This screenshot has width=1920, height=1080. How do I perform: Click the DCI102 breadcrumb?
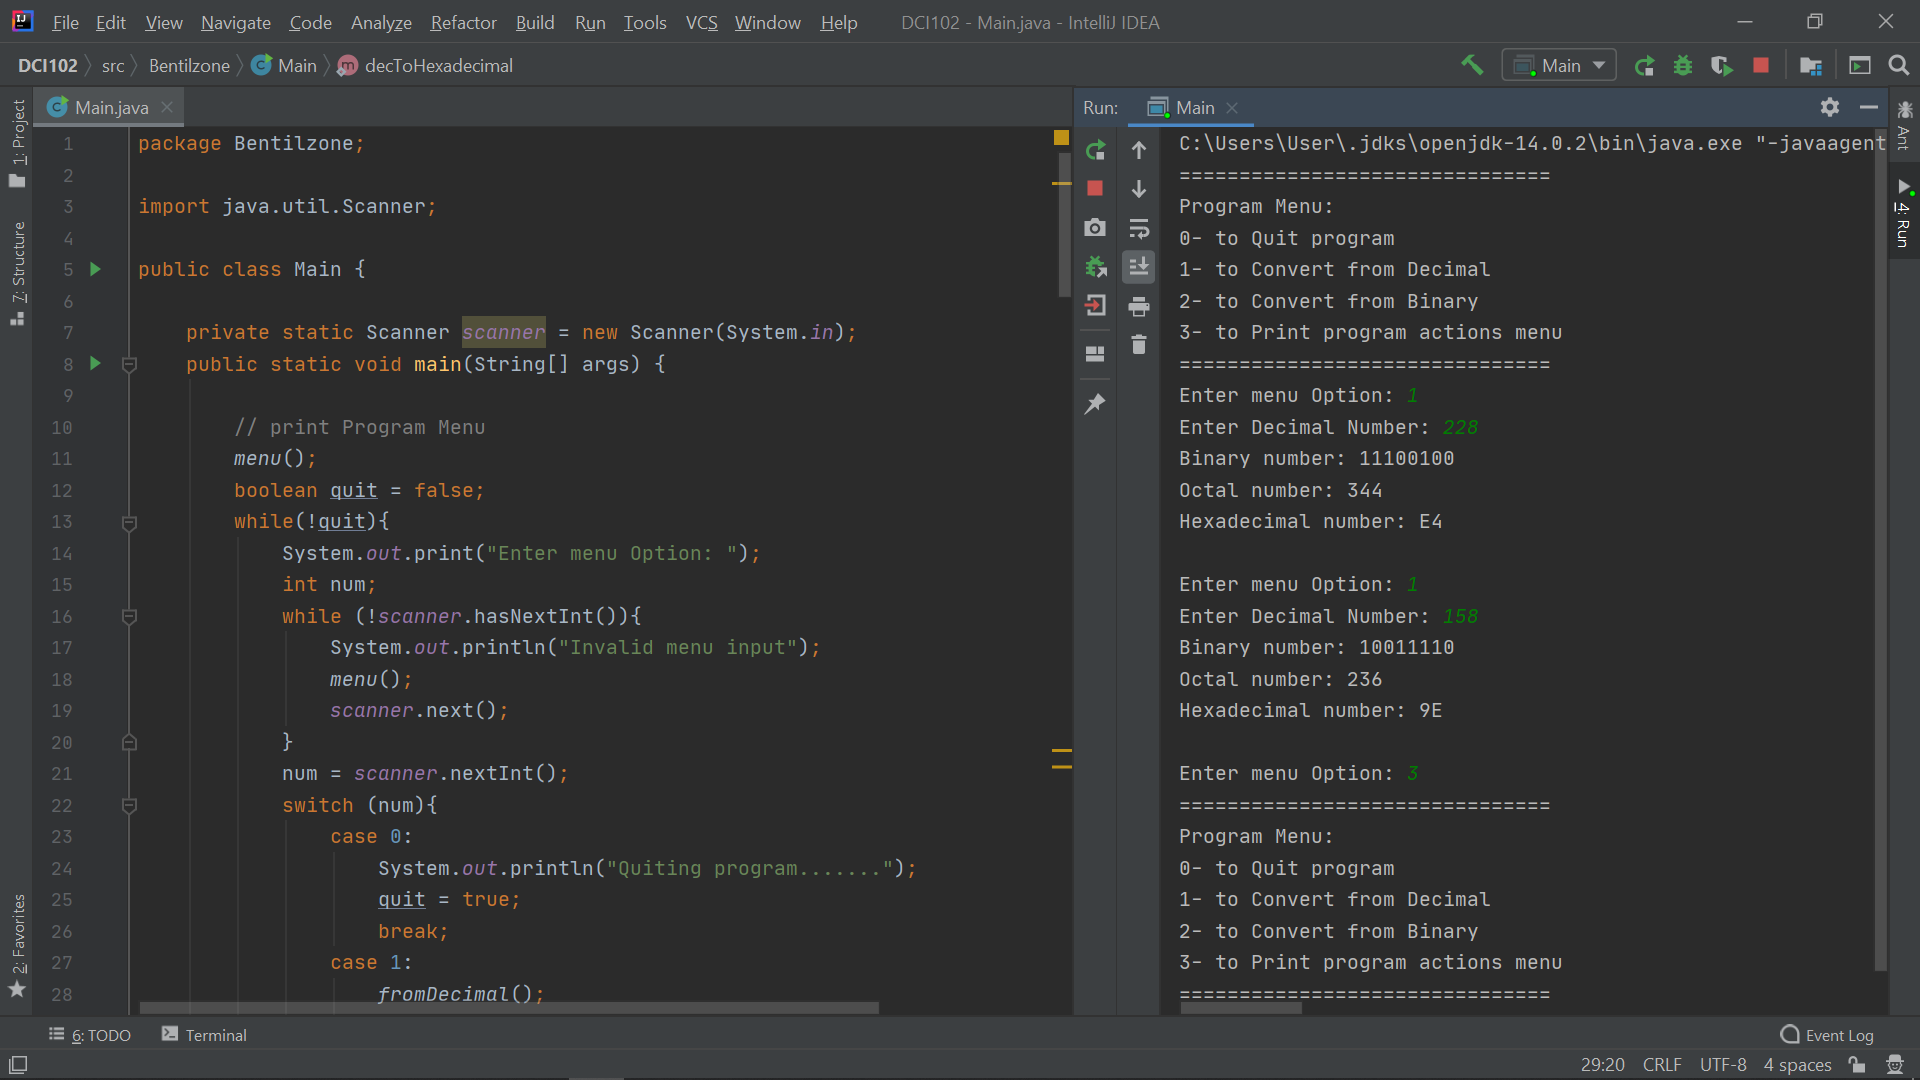[47, 65]
